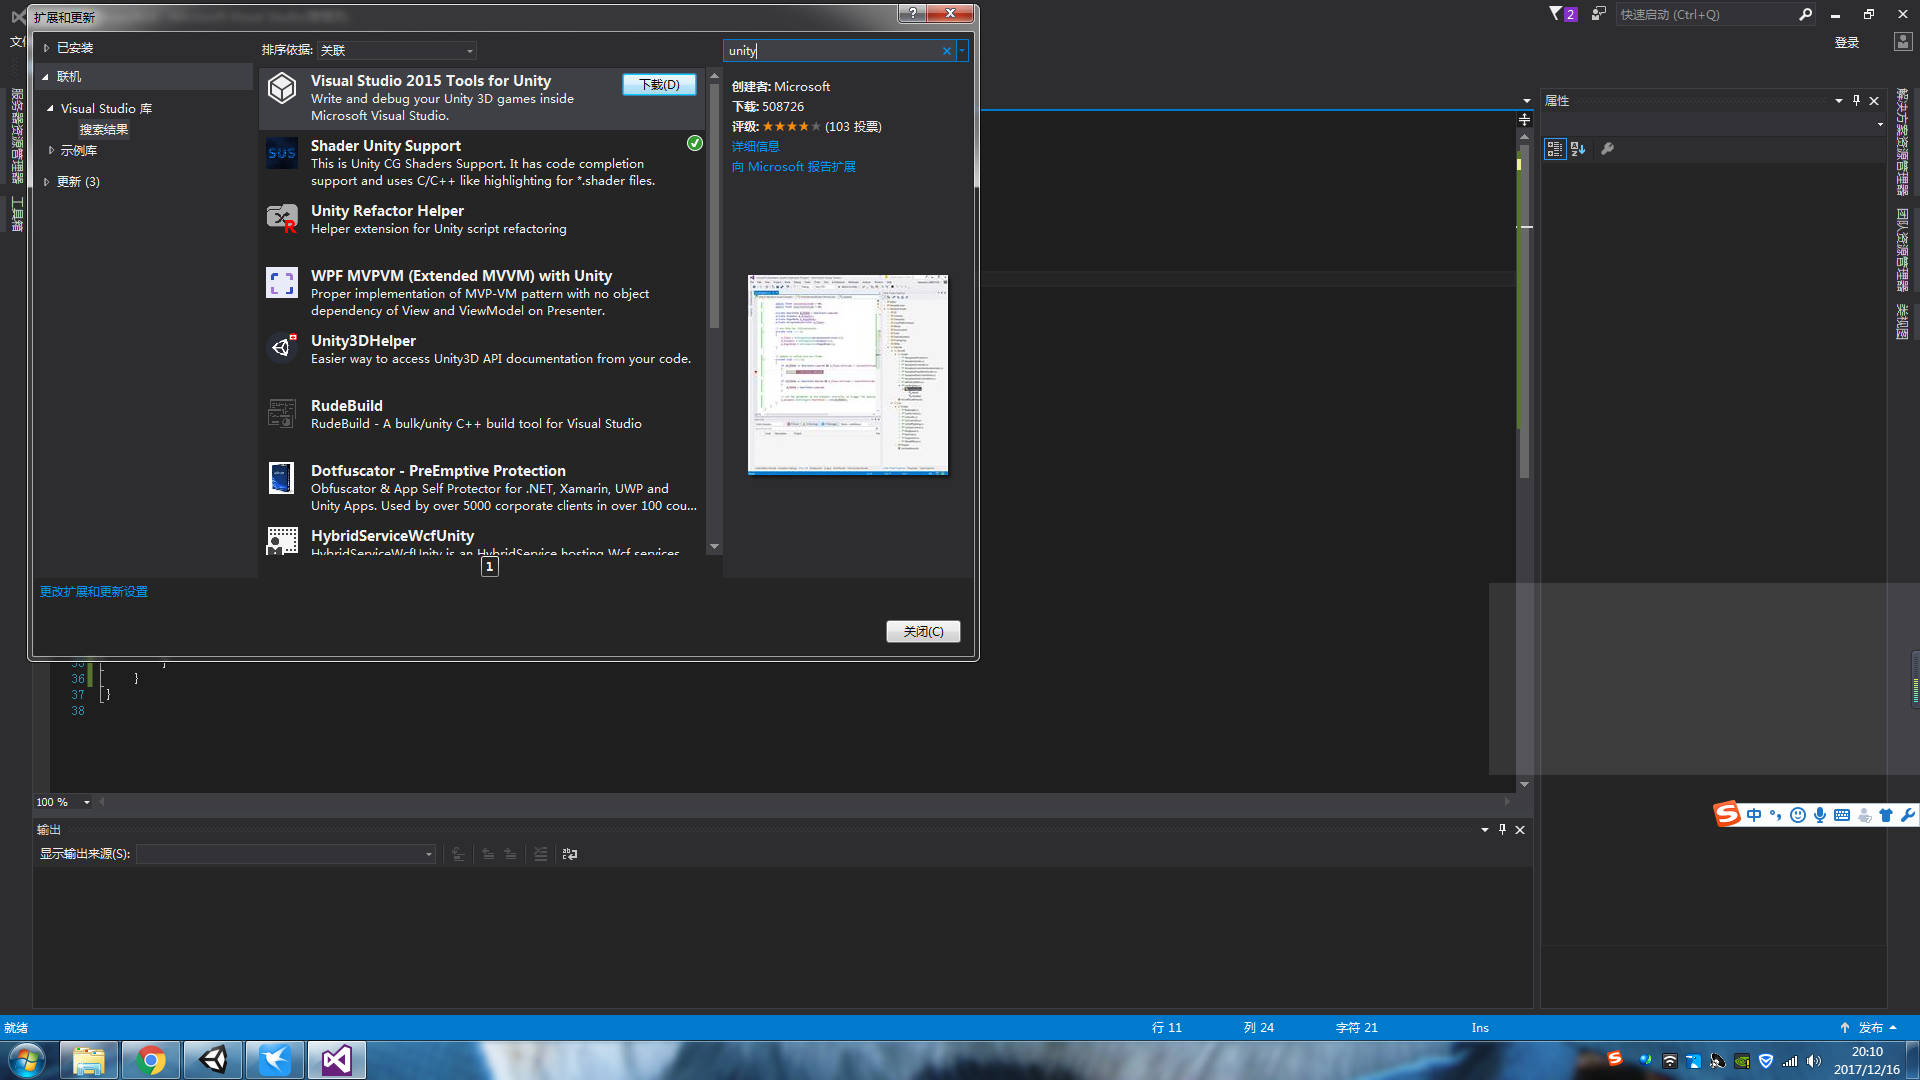
Task: Open property pages wrench icon
Action: click(1607, 149)
